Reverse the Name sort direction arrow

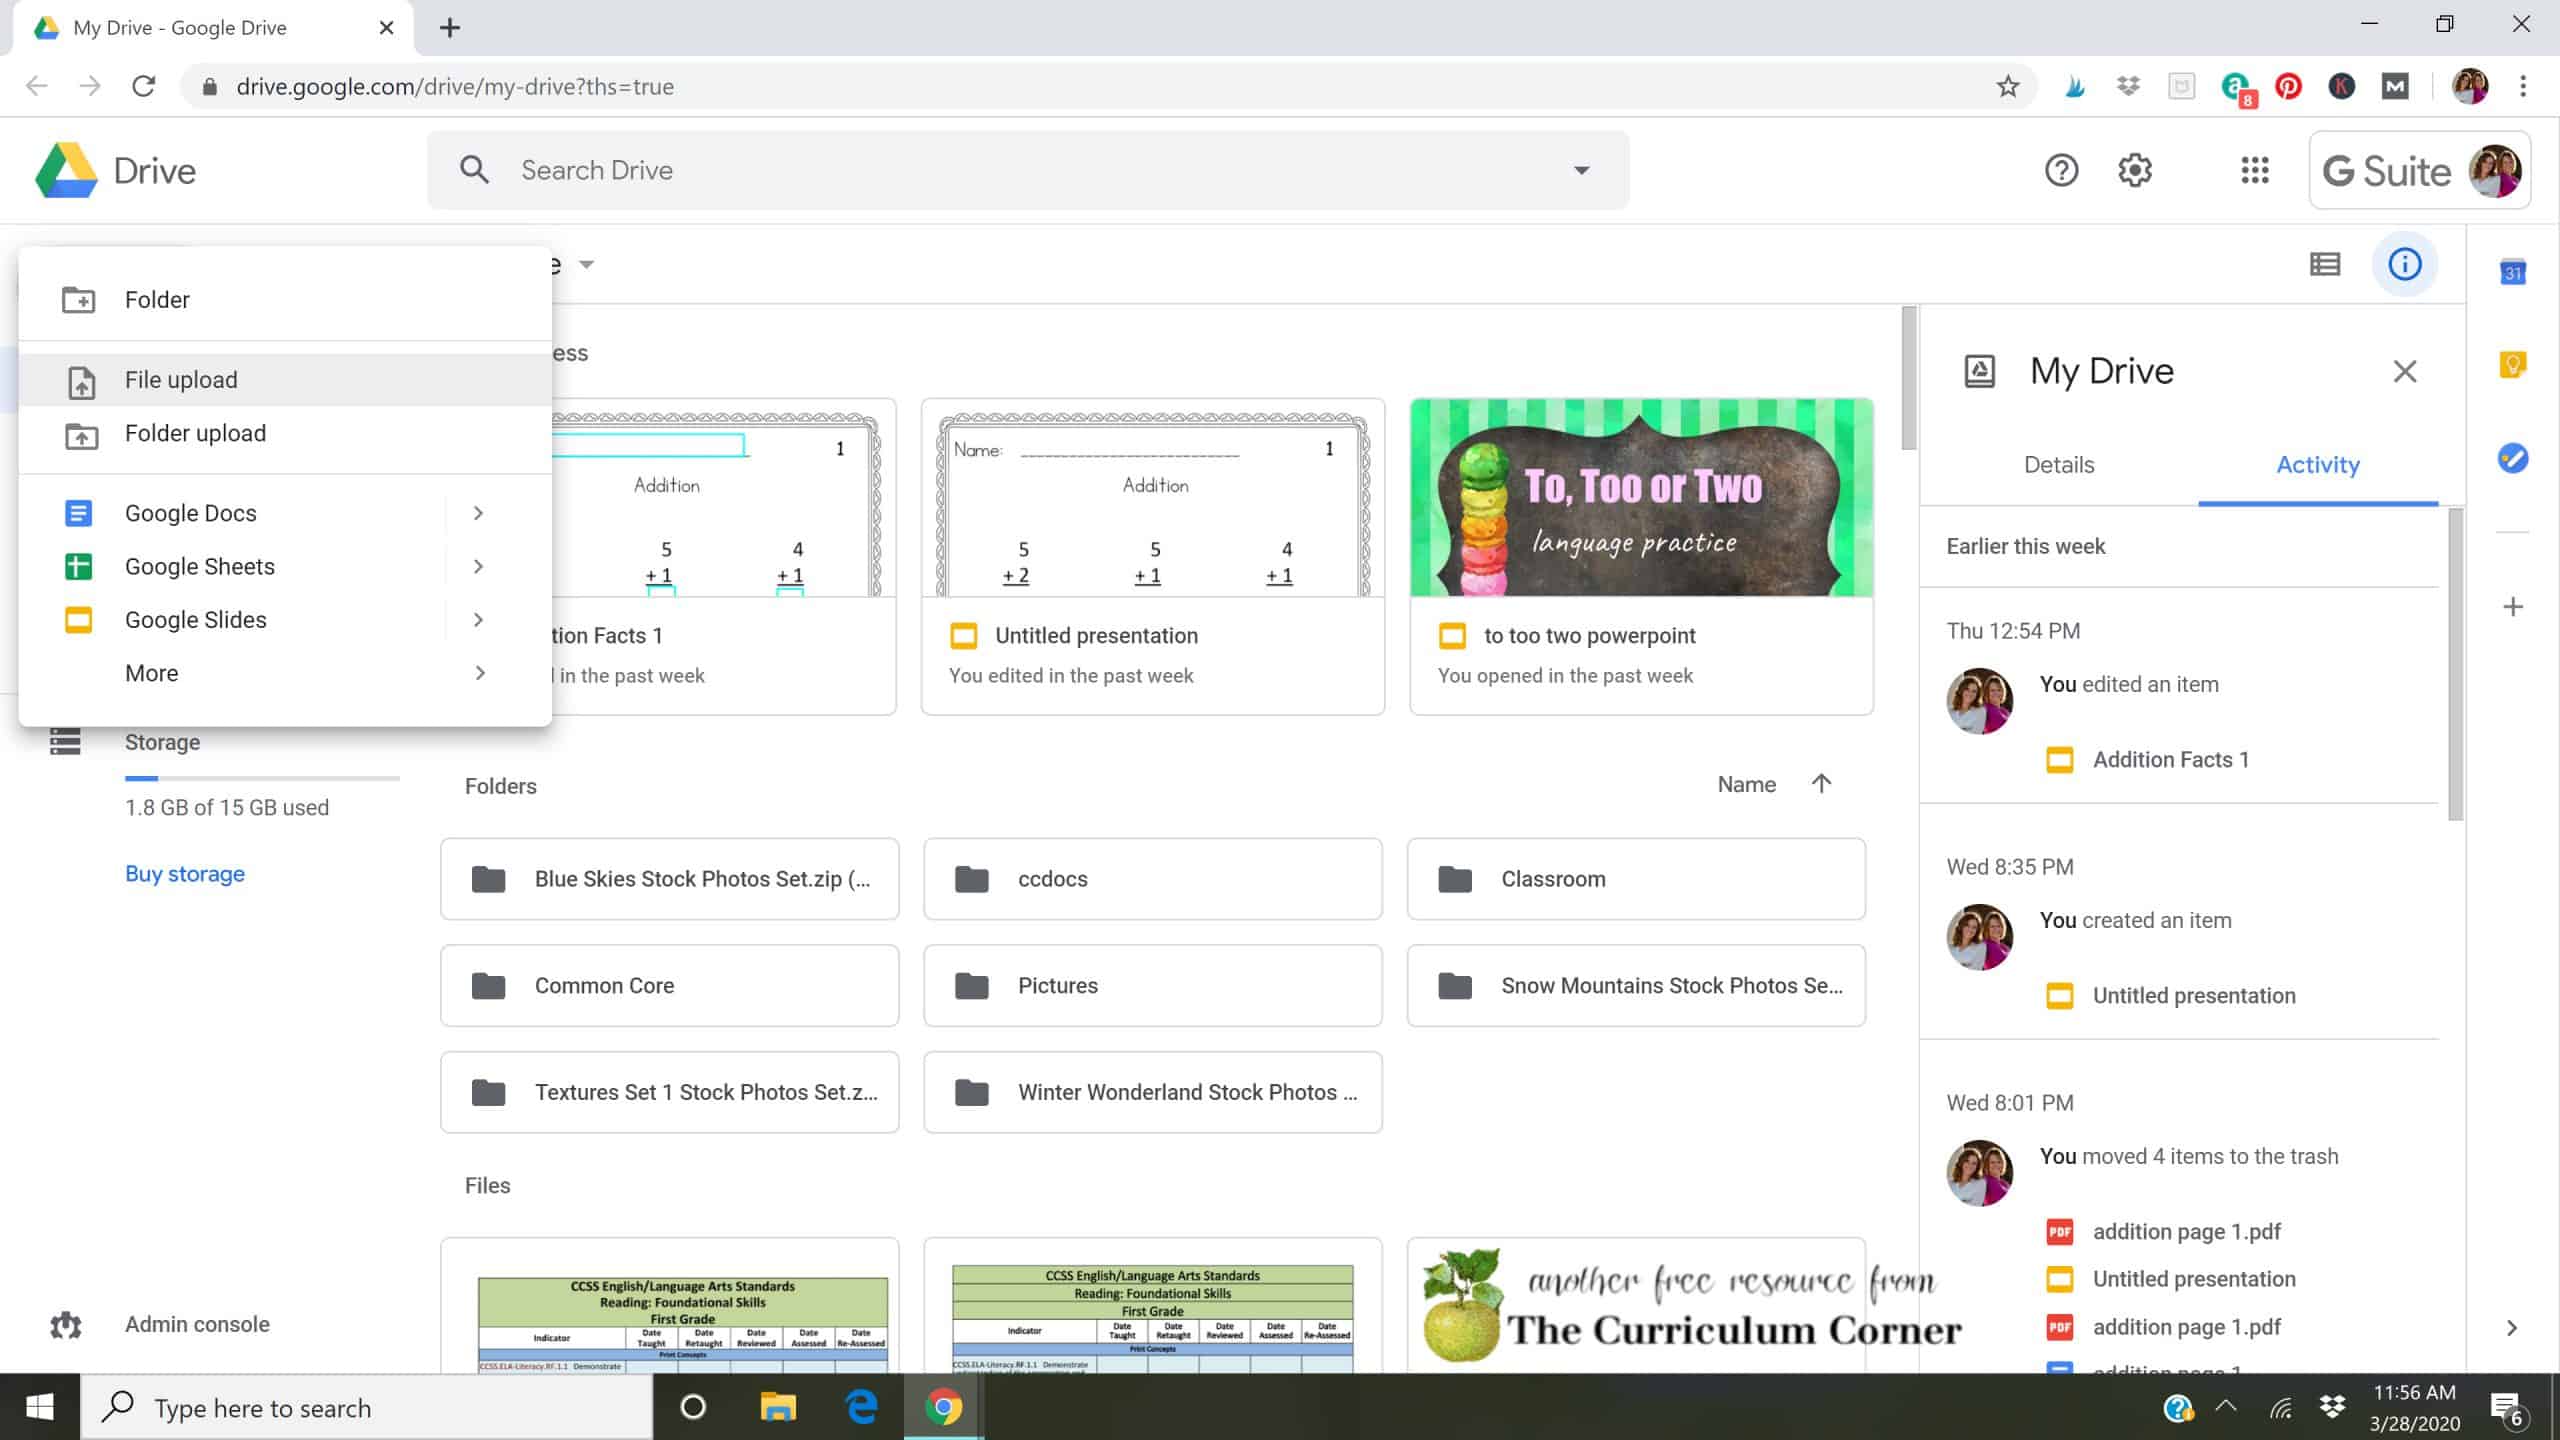point(1821,784)
